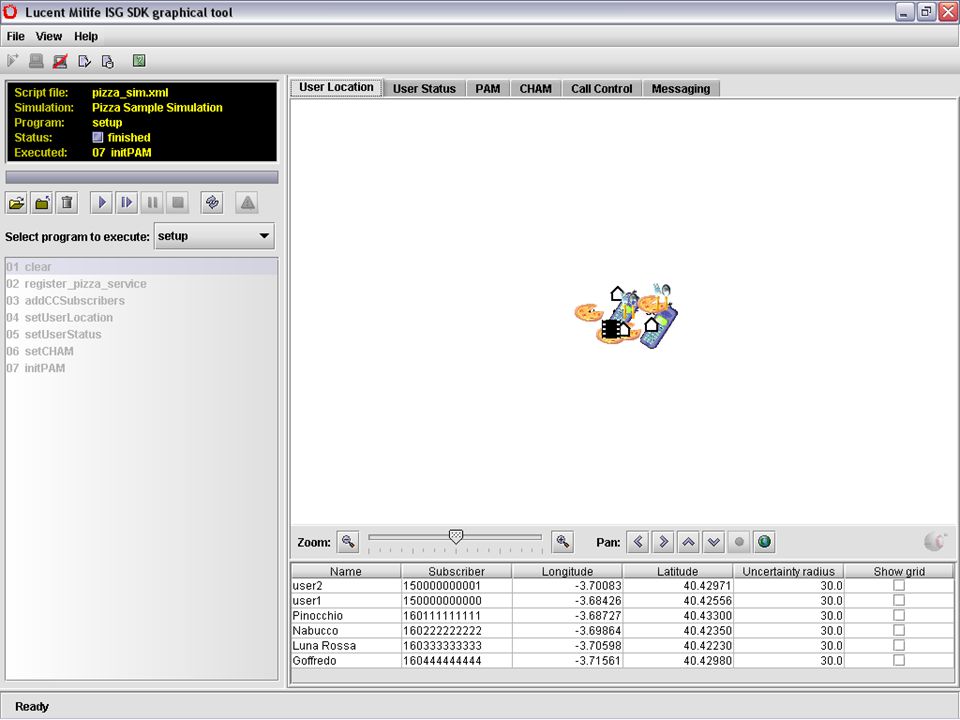The width and height of the screenshot is (960, 720).
Task: Click the stop execution button
Action: click(x=178, y=203)
